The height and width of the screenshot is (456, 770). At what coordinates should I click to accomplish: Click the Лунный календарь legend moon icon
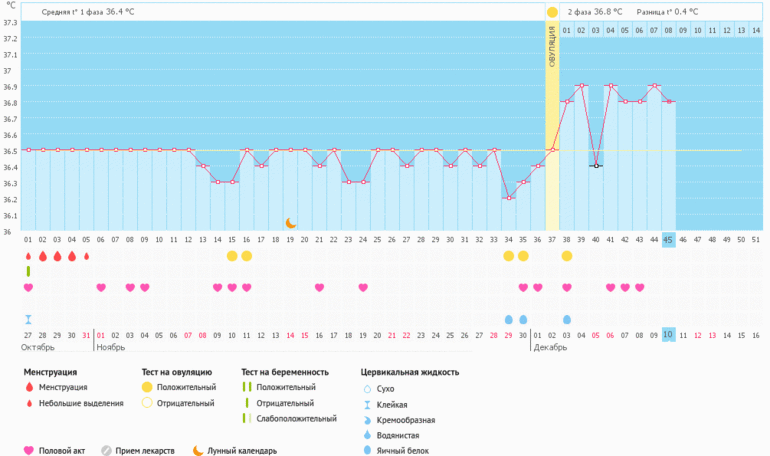198,450
